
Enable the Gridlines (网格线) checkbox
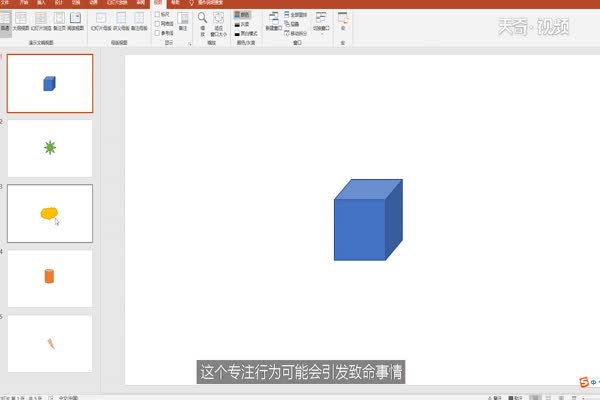pos(158,23)
